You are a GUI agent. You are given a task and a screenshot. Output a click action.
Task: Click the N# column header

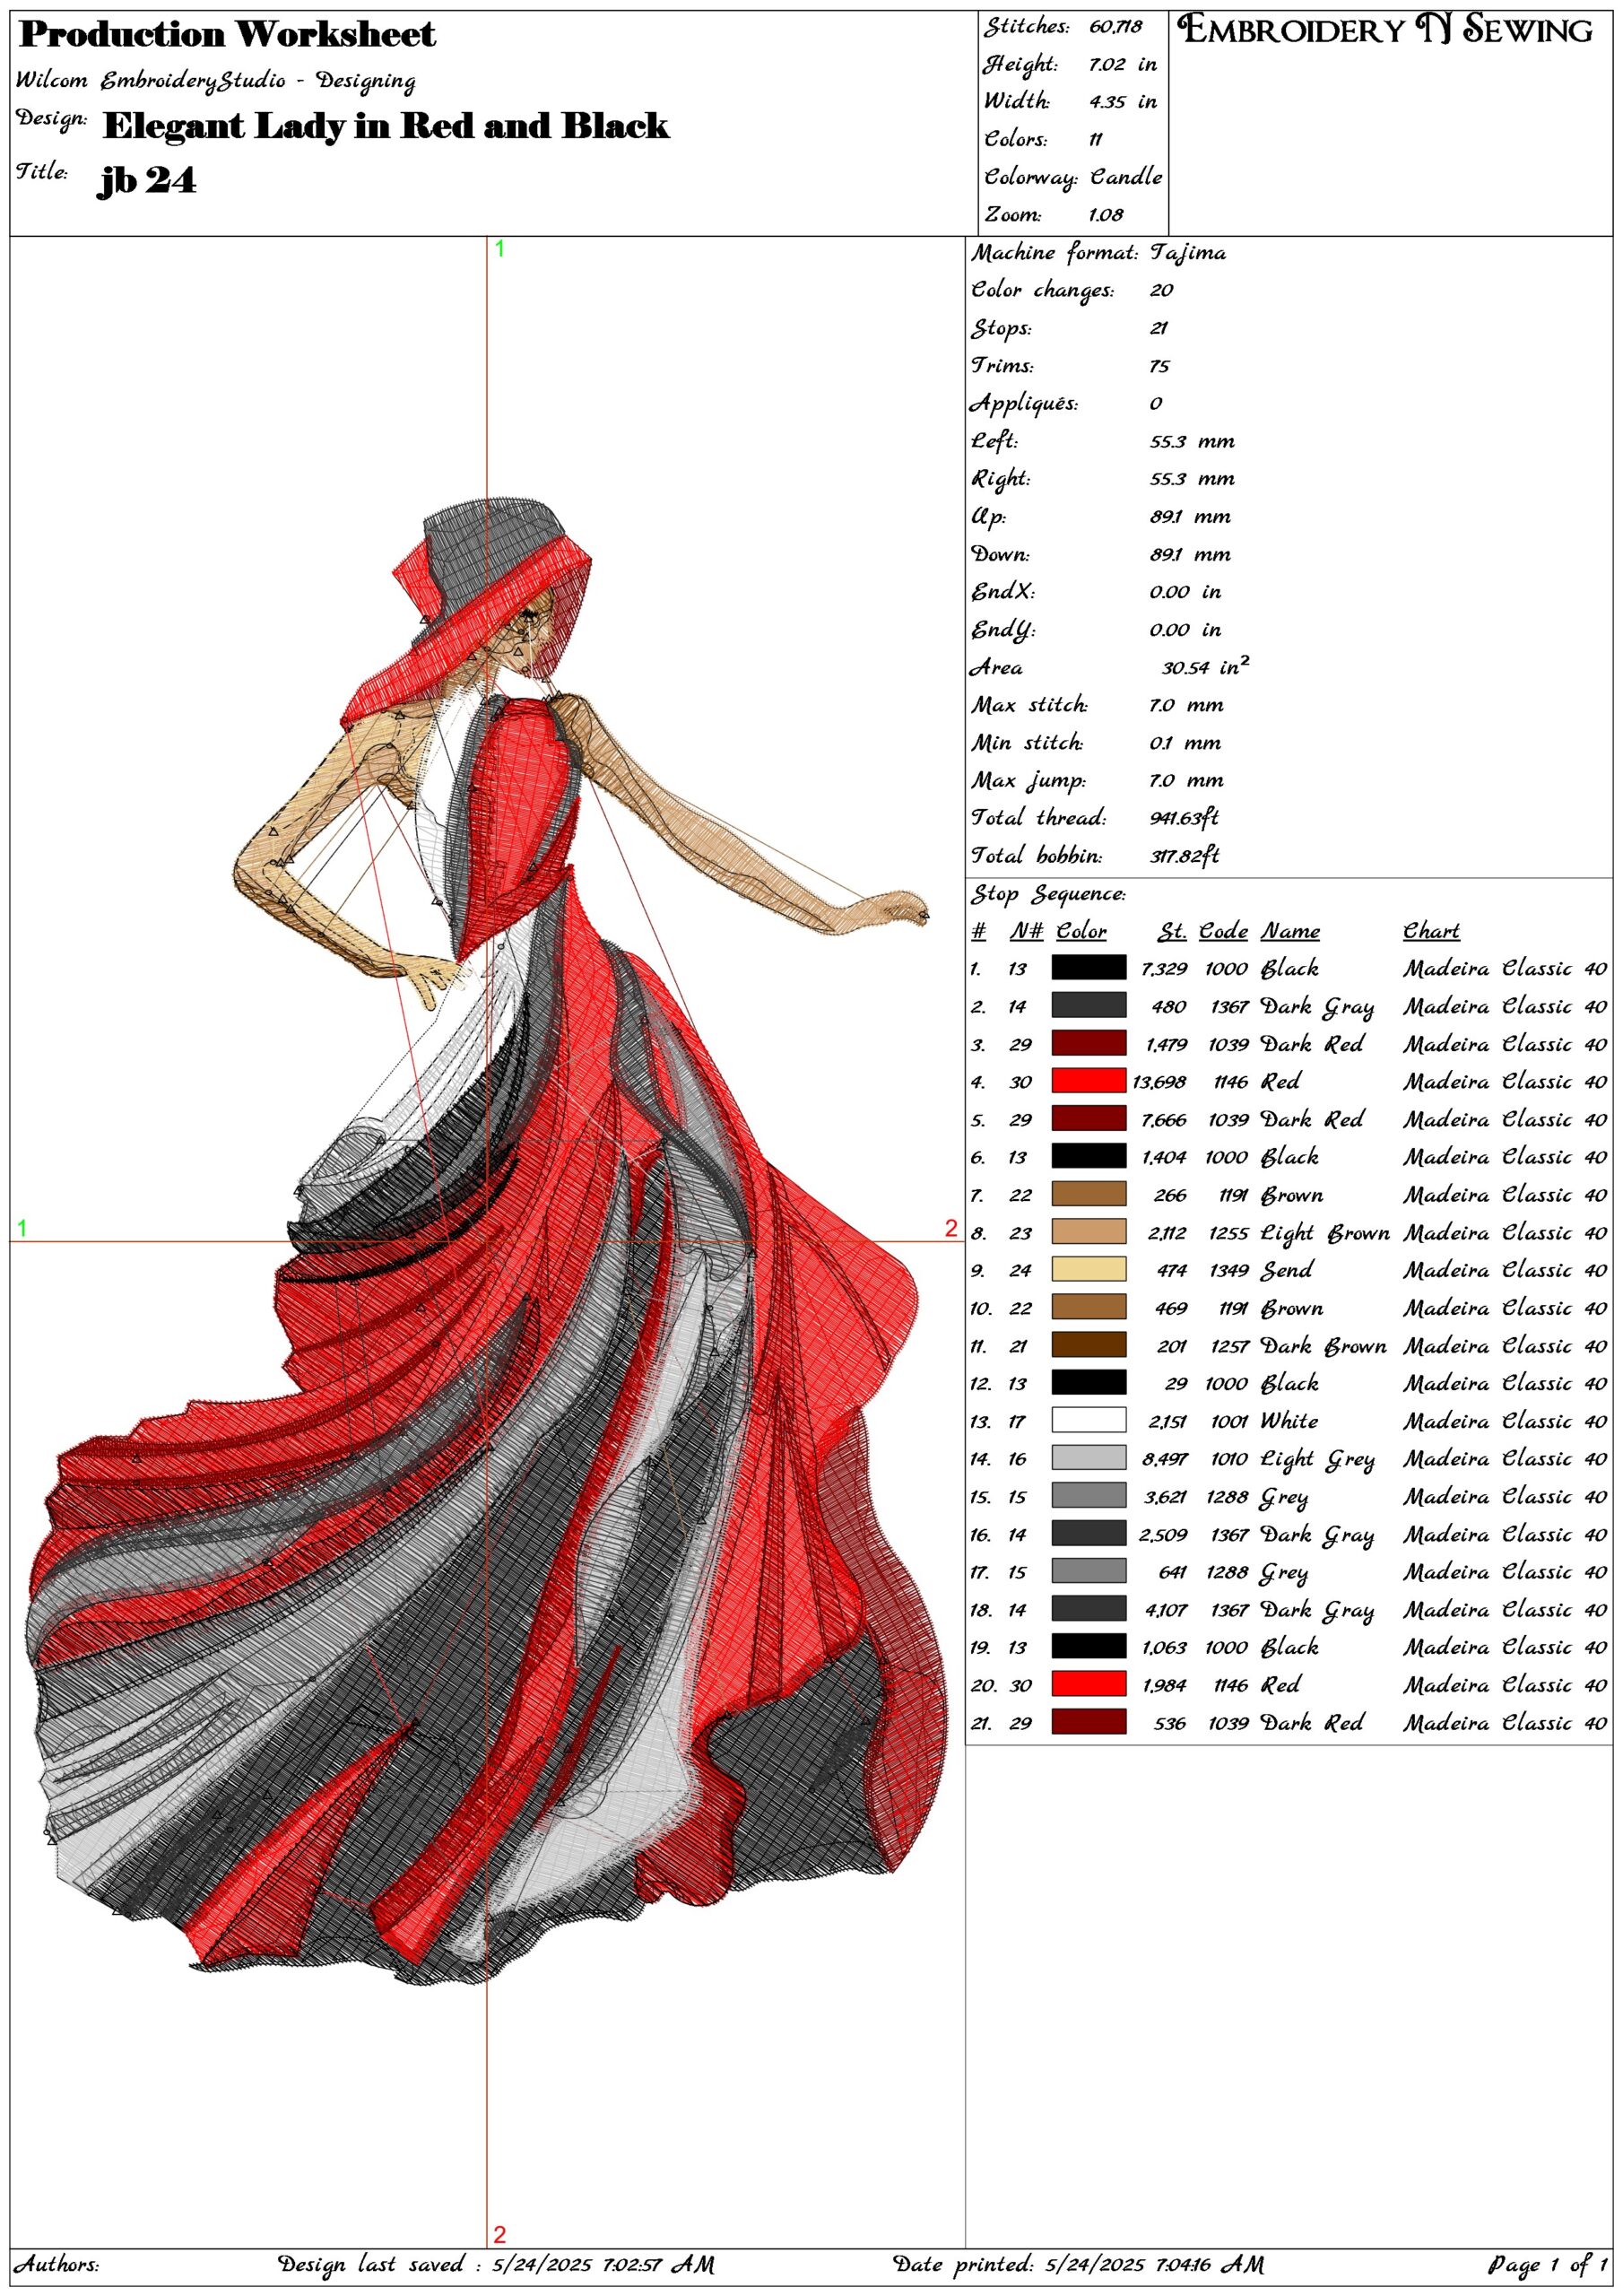point(1026,932)
